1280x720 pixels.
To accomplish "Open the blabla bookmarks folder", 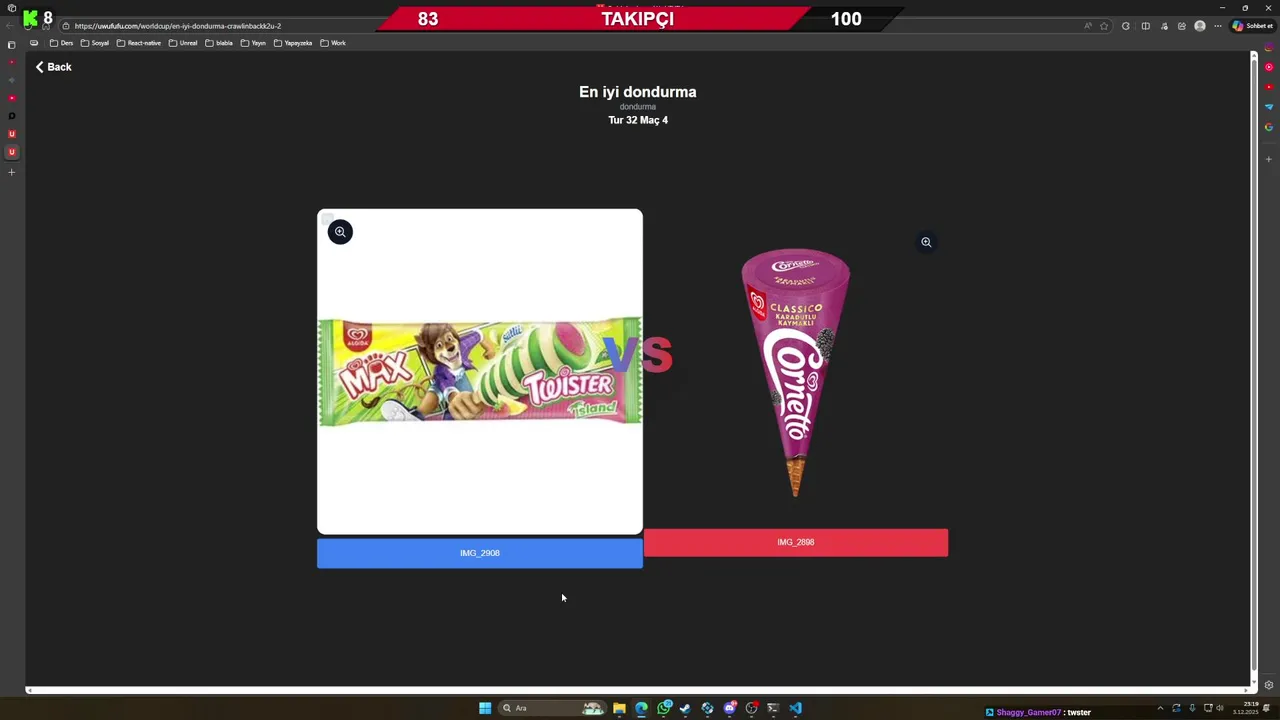I will [x=219, y=43].
